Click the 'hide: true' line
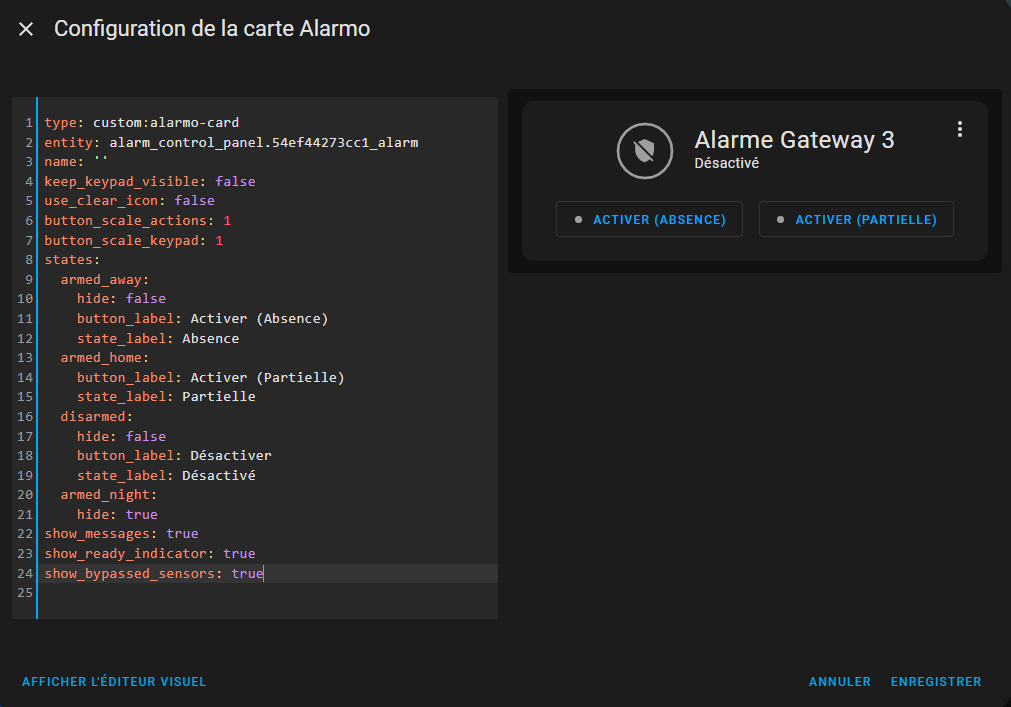The image size is (1011, 707). pos(117,514)
